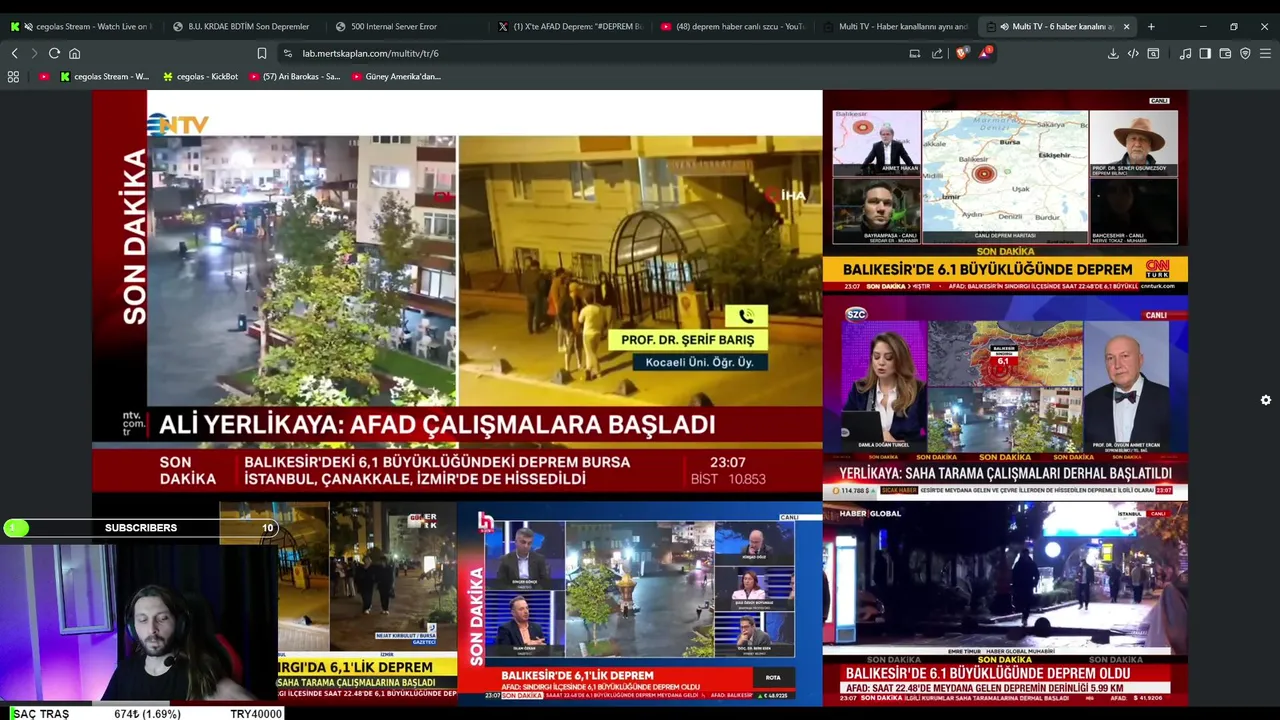Viewport: 1280px width, 720px height.
Task: Click the bottom-left stream showing 6,1'LİK DEPREM
Action: click(367, 604)
